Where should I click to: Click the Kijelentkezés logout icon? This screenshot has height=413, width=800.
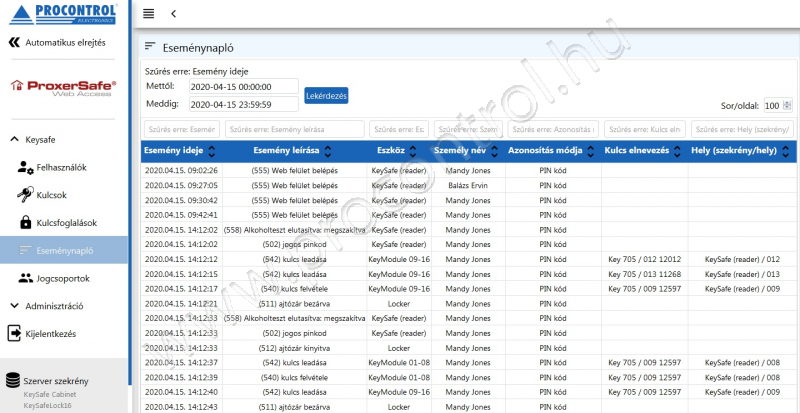coord(14,334)
